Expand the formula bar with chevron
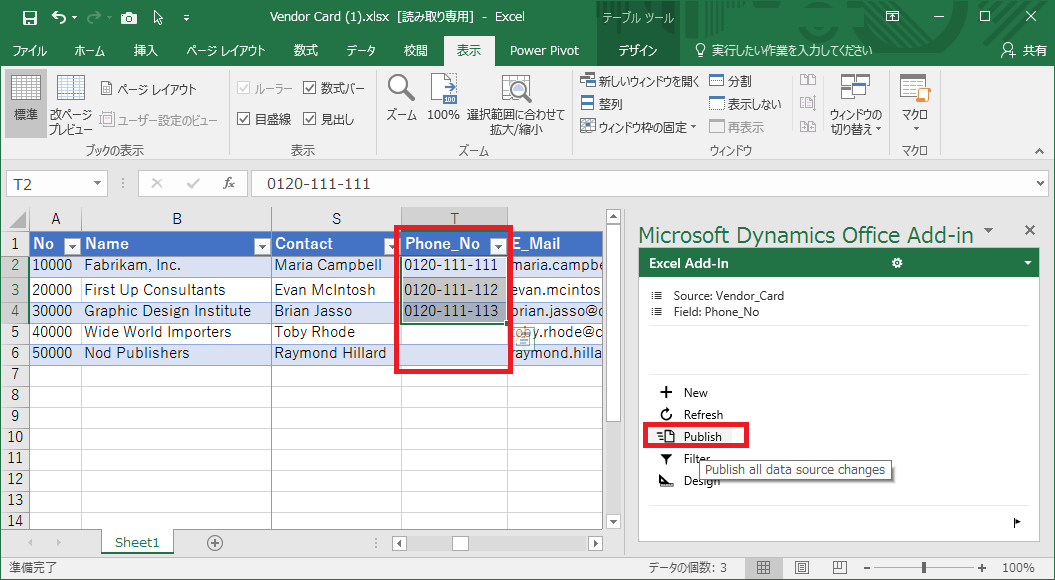Image resolution: width=1055 pixels, height=580 pixels. 1041,183
